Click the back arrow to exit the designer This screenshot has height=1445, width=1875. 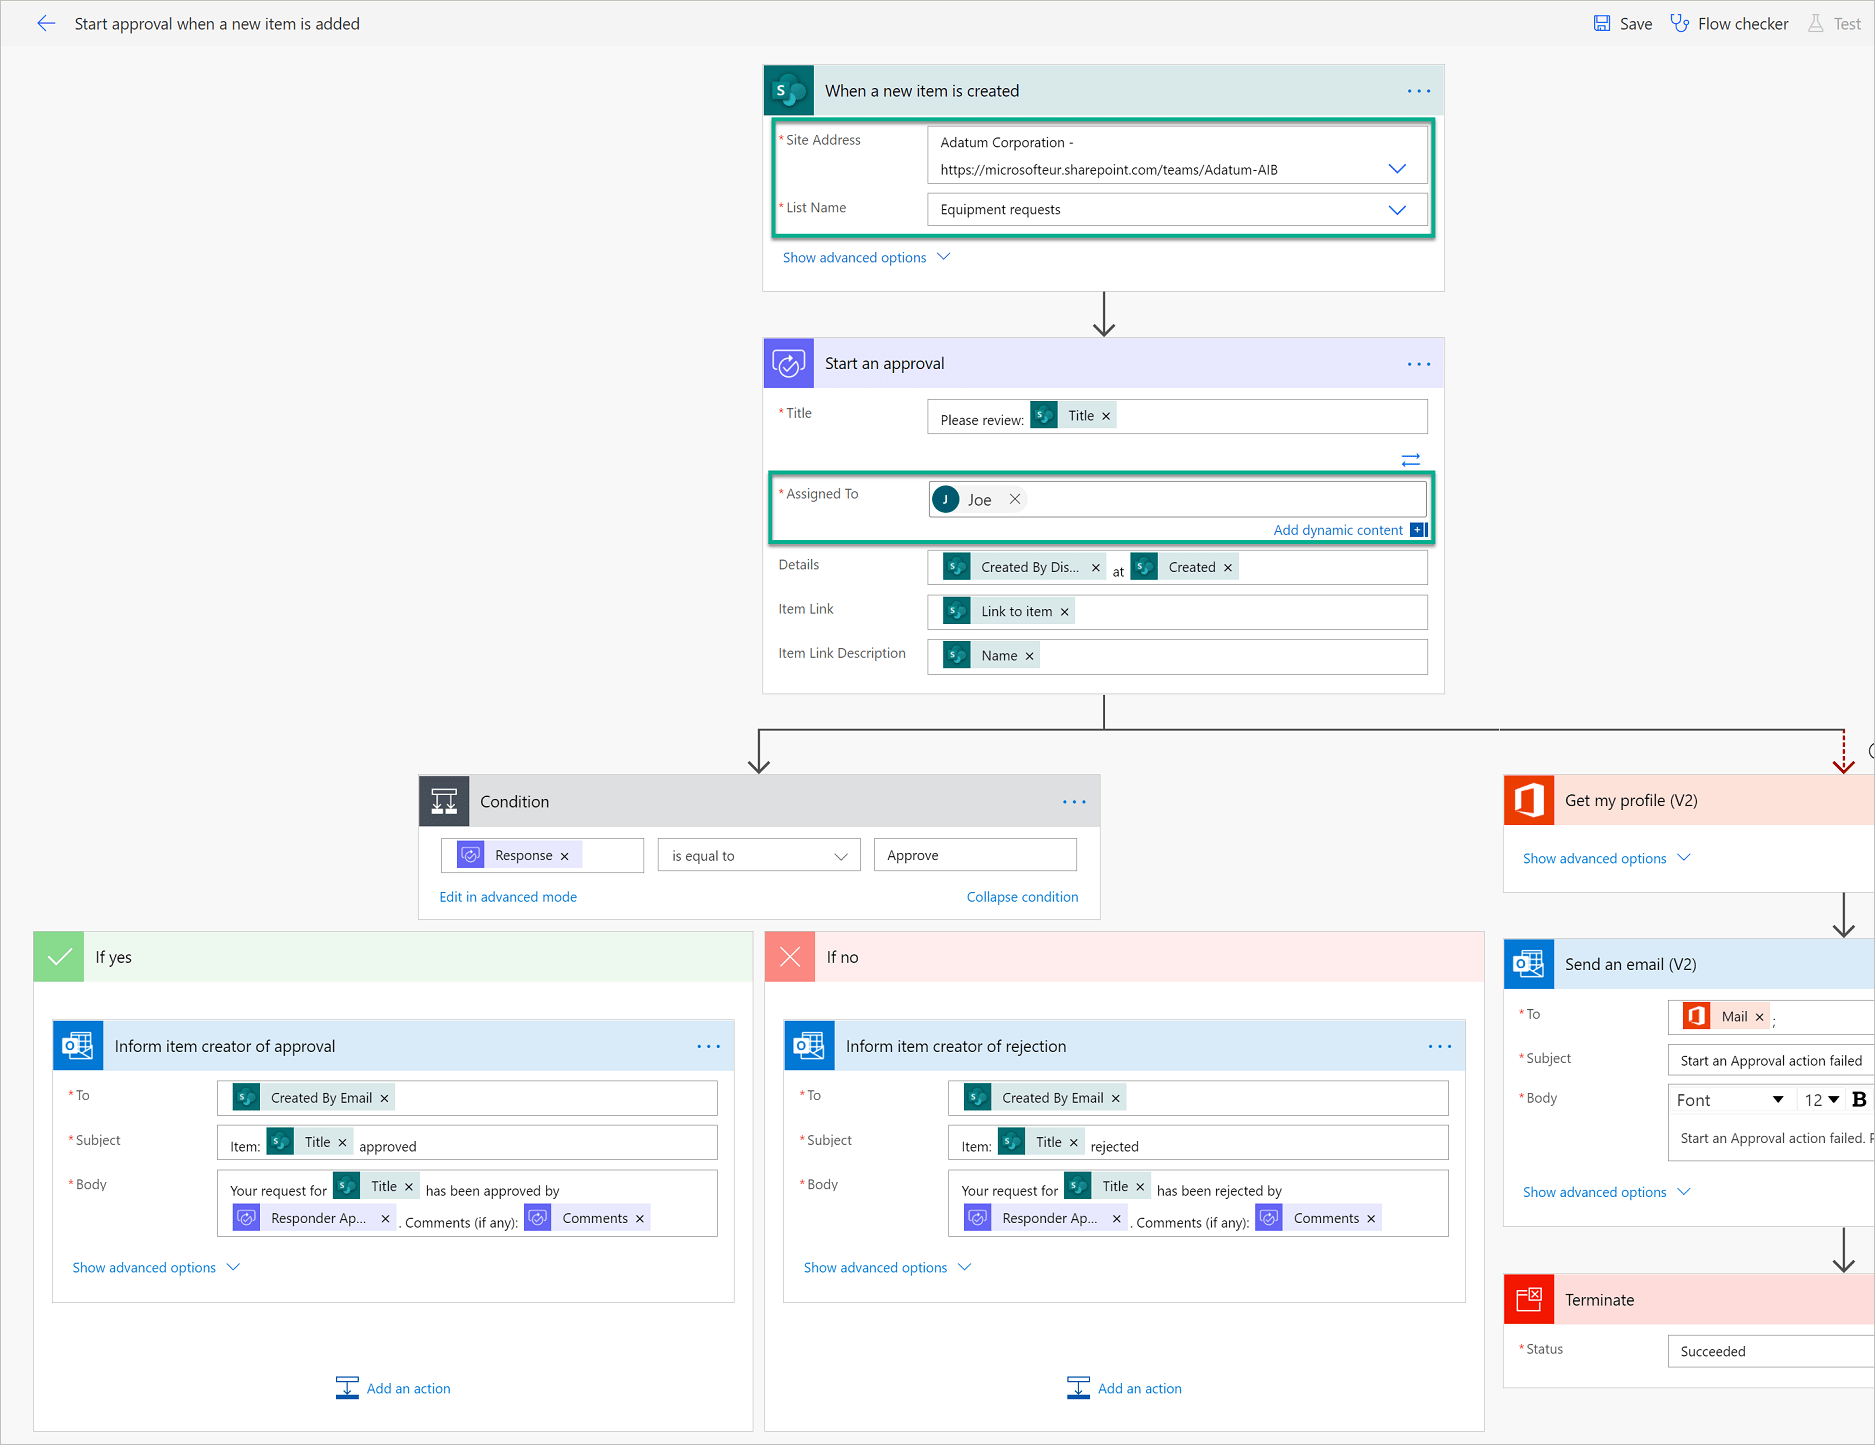(x=46, y=23)
